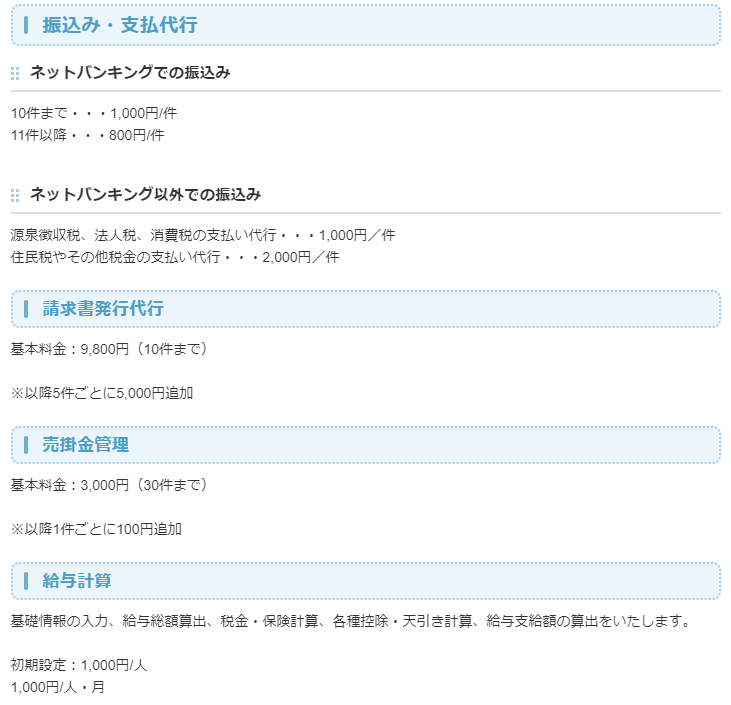This screenshot has height=705, width=731.
Task: Click the line 1,000円/人・月
Action: click(58, 687)
